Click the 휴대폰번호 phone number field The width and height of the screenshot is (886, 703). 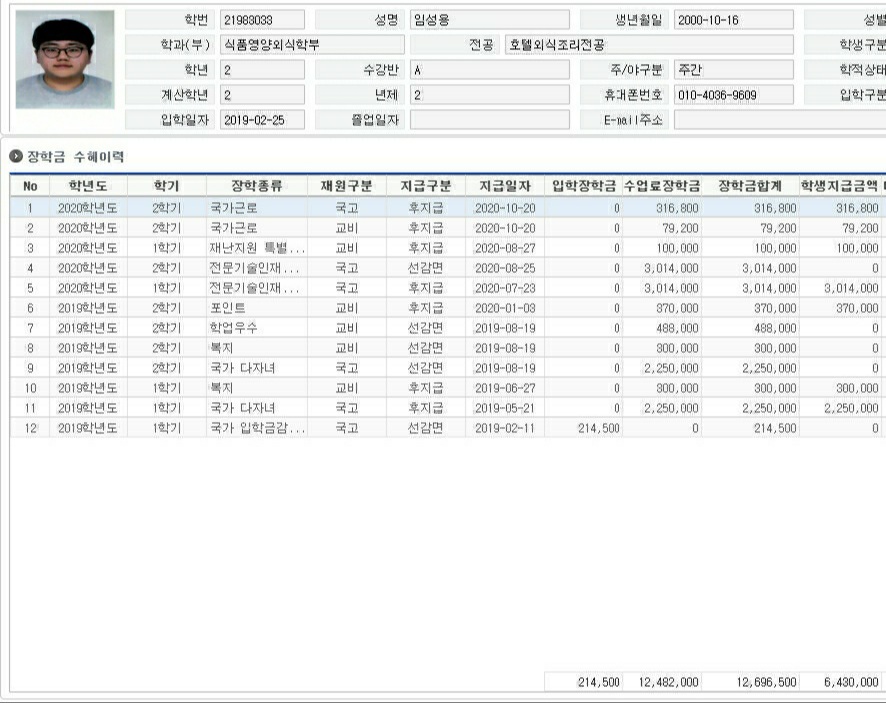pos(733,95)
